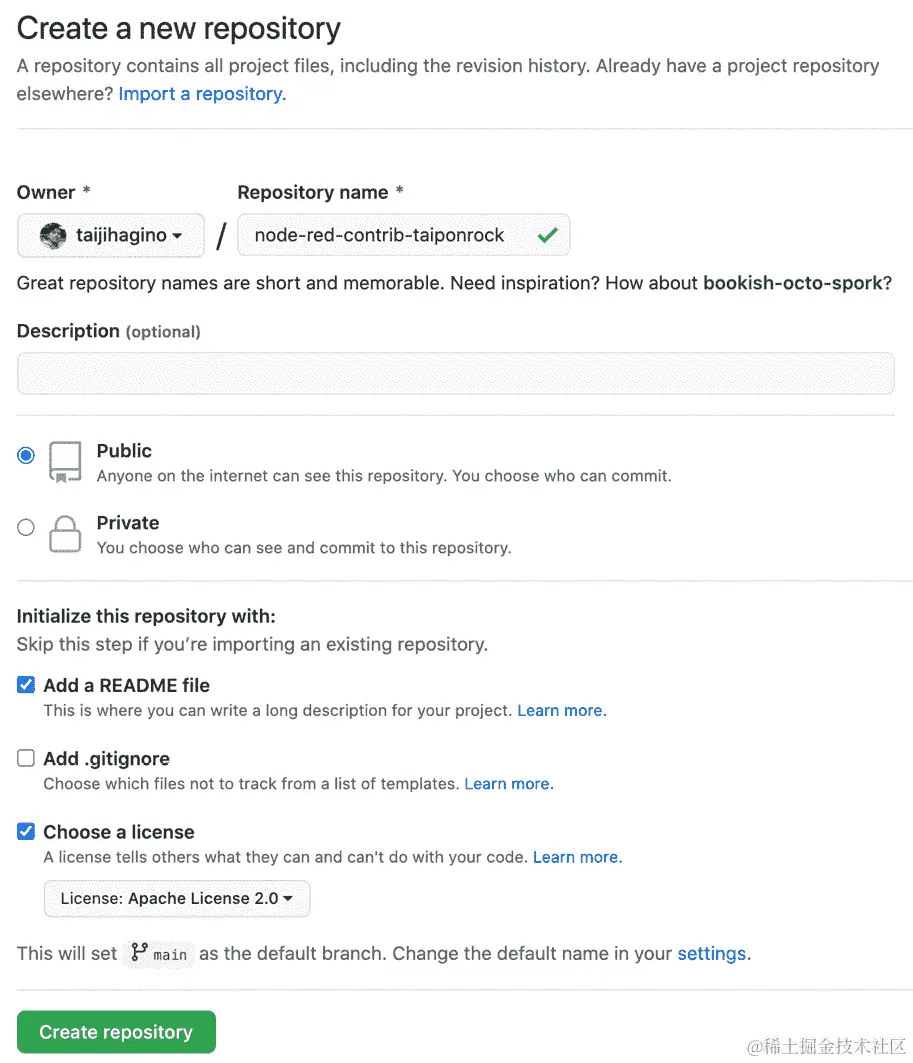Image resolution: width=913 pixels, height=1063 pixels.
Task: Select the Public radio button
Action: [26, 455]
